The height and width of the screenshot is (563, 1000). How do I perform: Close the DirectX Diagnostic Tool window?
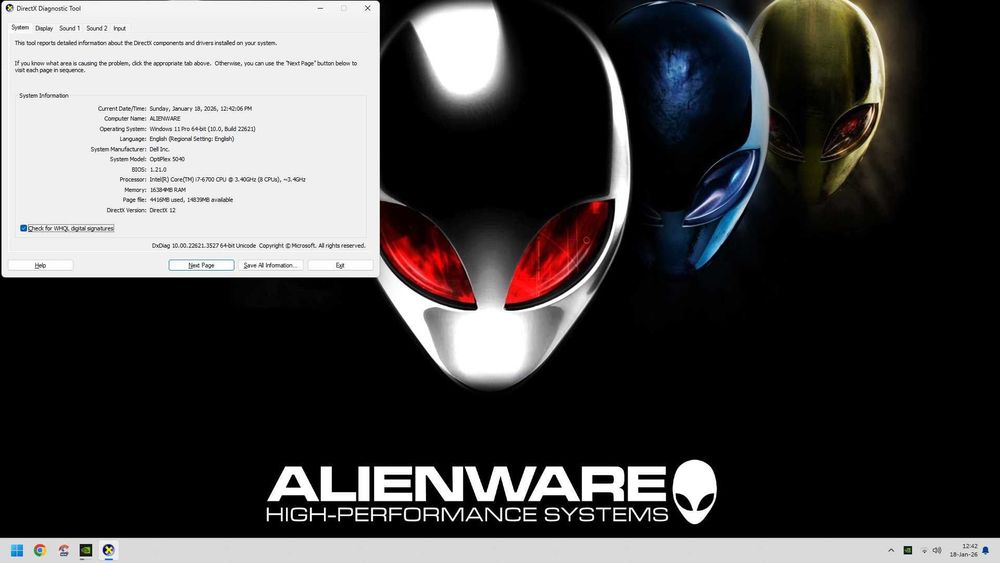click(367, 8)
